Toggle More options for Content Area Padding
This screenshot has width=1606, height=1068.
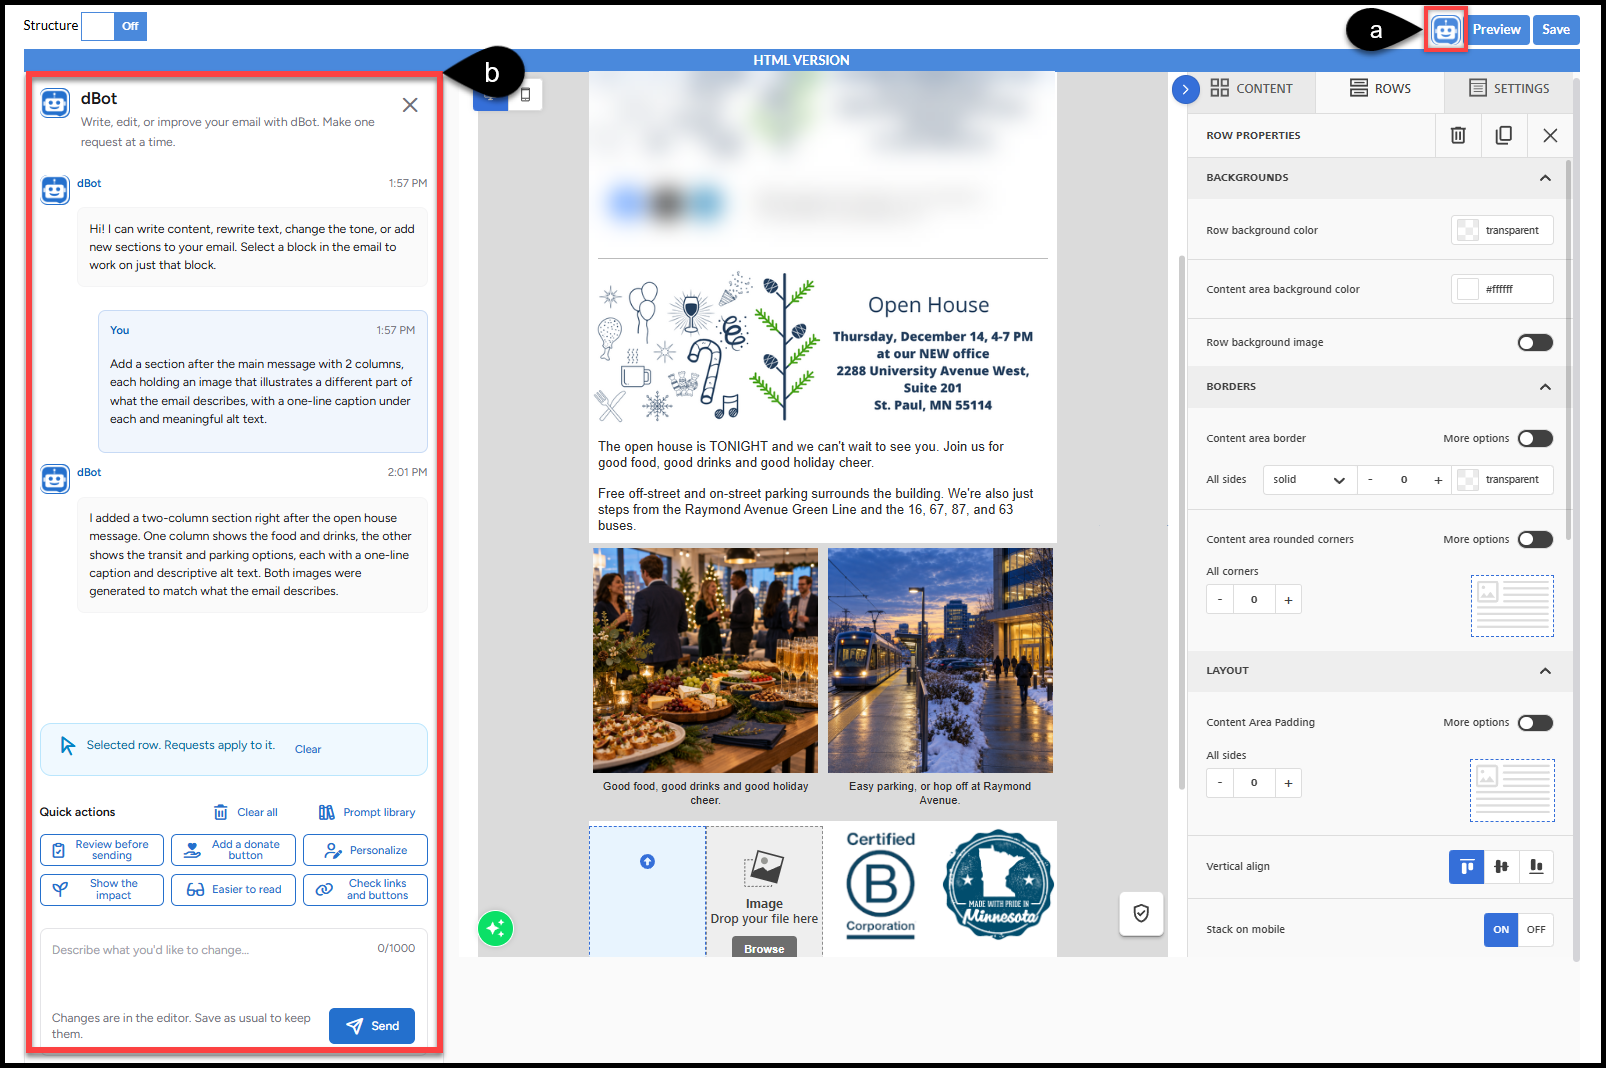[x=1535, y=723]
